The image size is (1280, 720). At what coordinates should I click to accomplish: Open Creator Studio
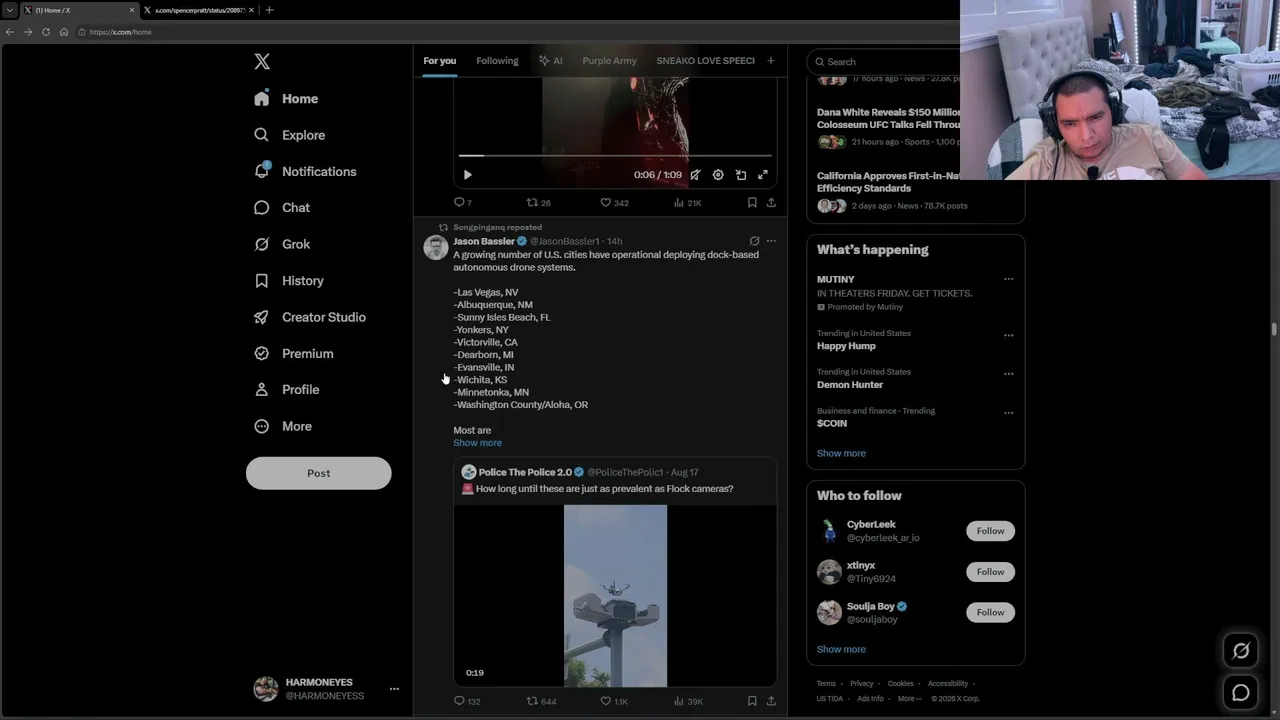[x=309, y=317]
